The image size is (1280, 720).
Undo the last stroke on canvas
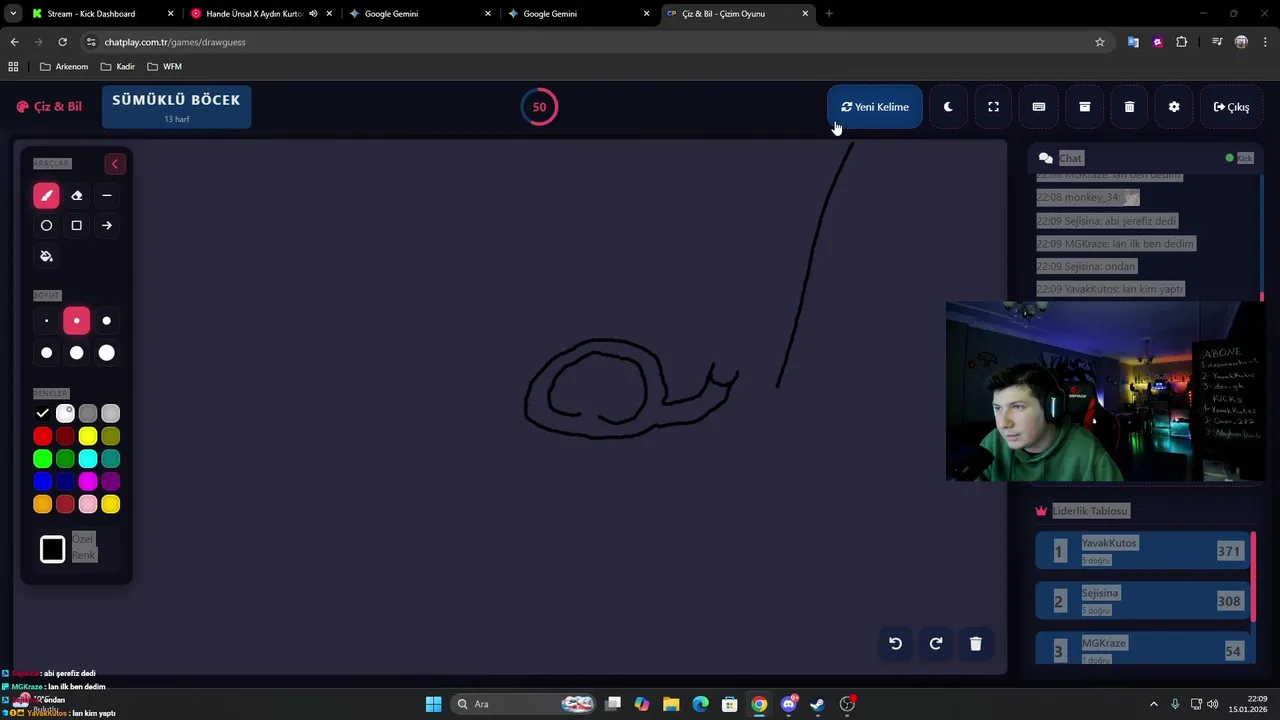[x=896, y=644]
